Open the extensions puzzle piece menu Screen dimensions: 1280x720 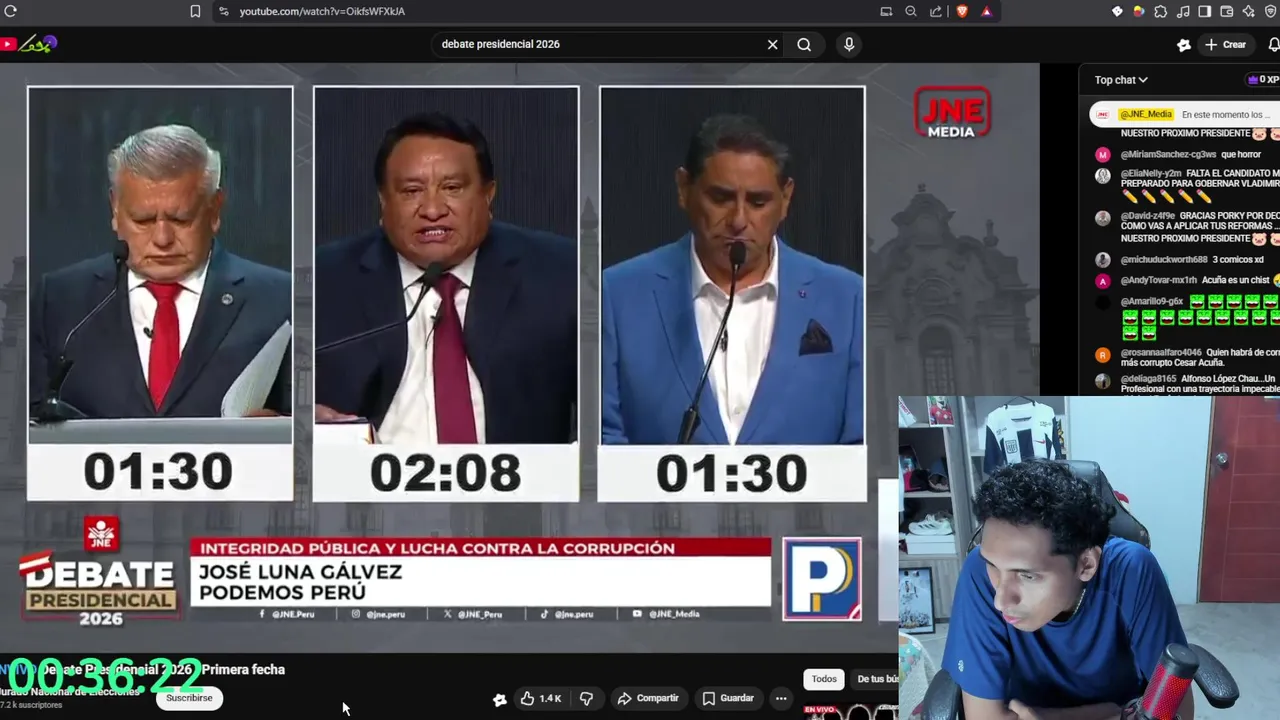coord(1160,11)
